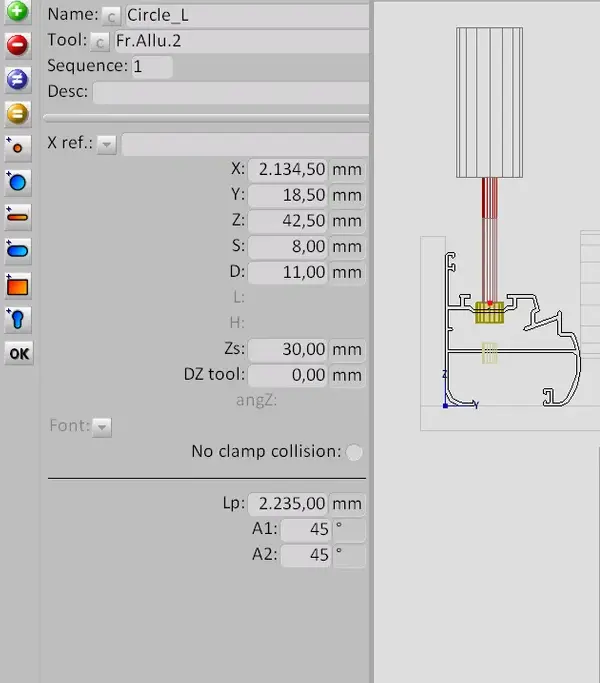600x683 pixels.
Task: Add a blue circle machining
Action: coord(17,182)
